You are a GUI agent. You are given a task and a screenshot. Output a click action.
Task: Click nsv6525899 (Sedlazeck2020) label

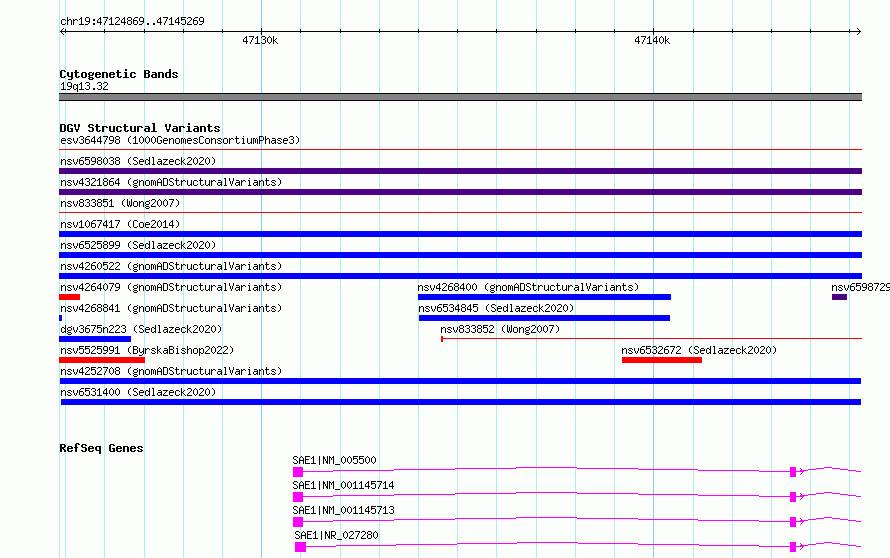(x=138, y=245)
